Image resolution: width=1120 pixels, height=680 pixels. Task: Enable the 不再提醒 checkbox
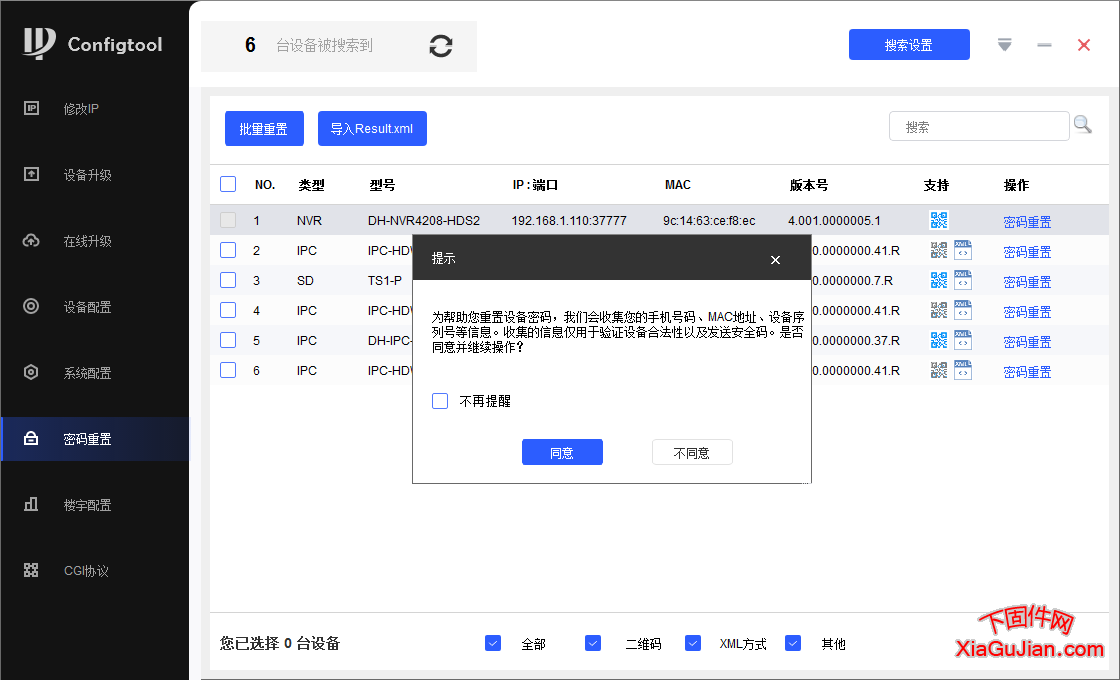click(x=440, y=401)
